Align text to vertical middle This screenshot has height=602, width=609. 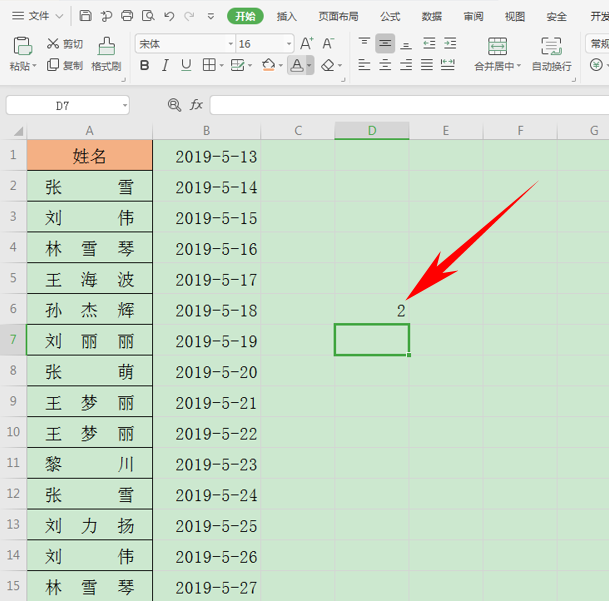385,43
